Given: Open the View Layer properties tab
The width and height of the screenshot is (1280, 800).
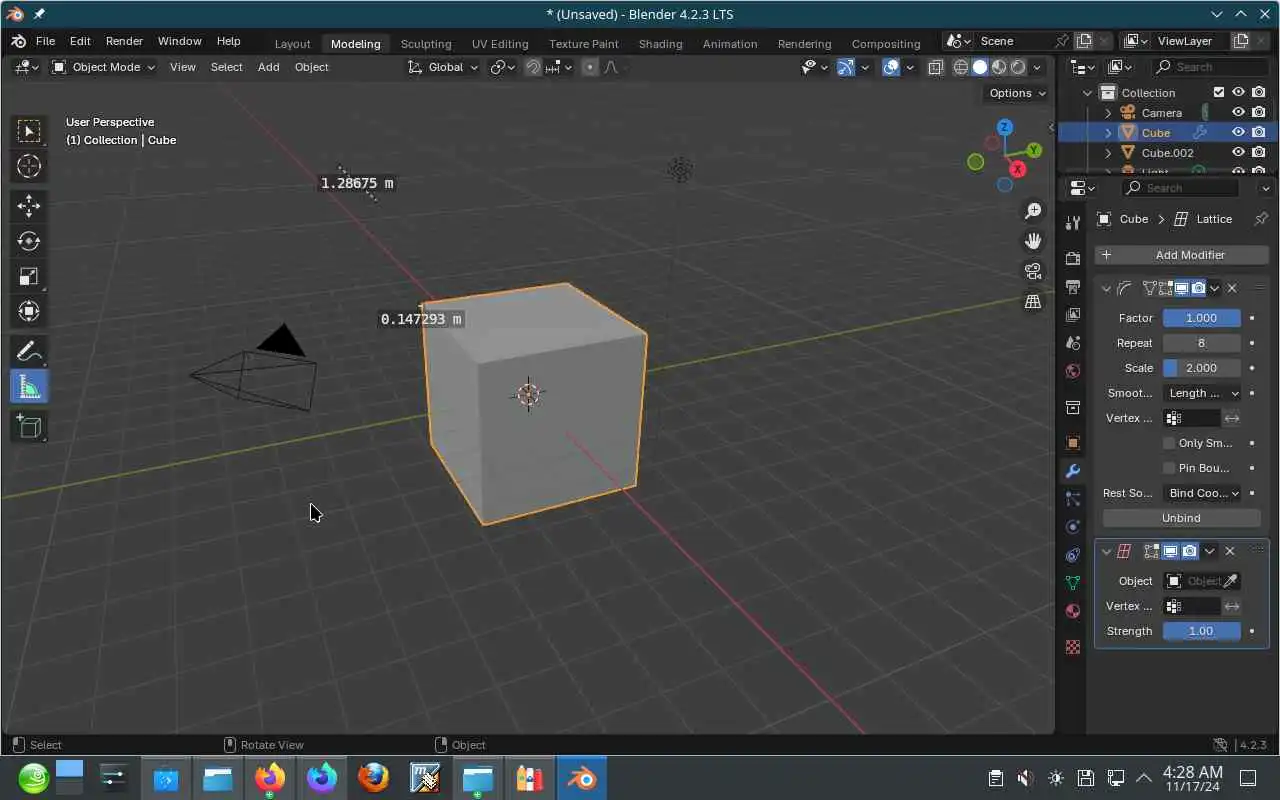Looking at the screenshot, I should (1073, 314).
